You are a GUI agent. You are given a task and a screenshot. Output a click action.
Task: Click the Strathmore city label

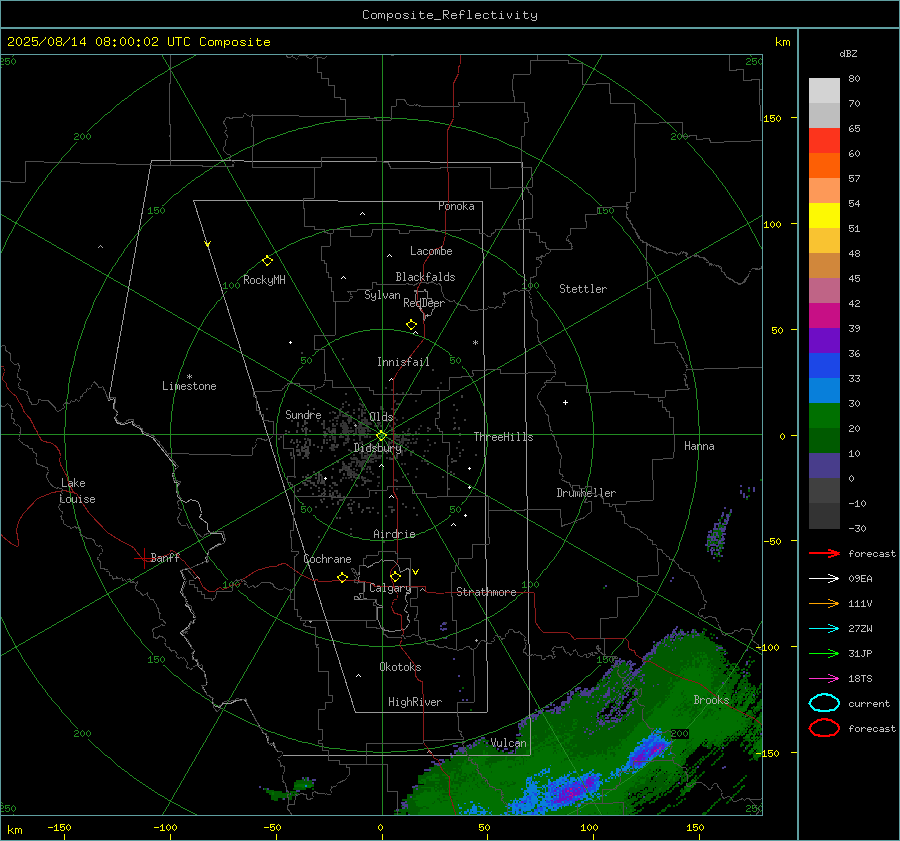pos(486,592)
